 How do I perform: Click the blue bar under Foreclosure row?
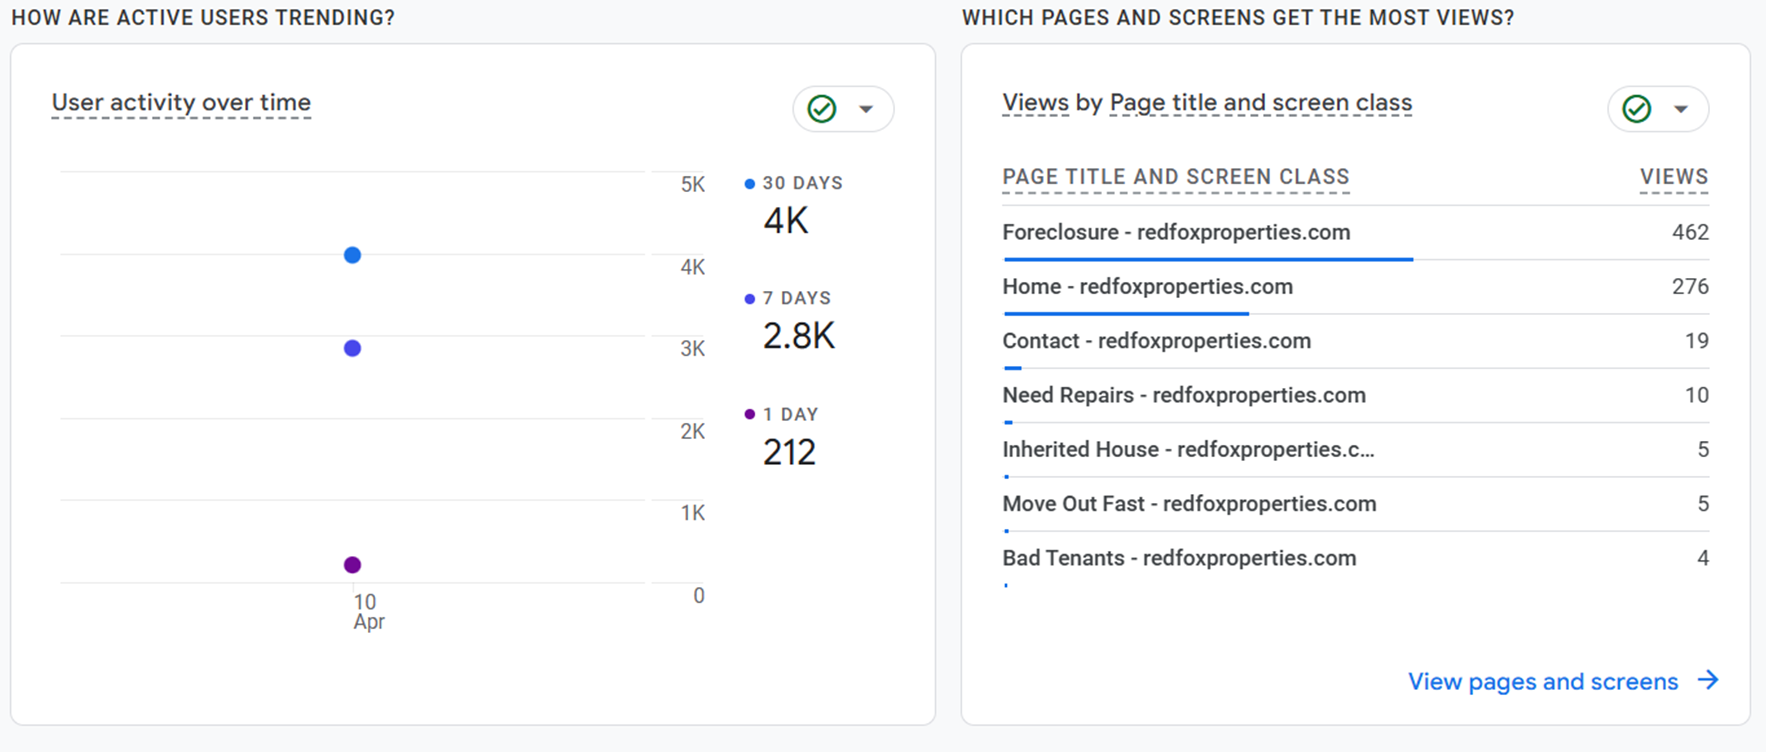(1208, 259)
